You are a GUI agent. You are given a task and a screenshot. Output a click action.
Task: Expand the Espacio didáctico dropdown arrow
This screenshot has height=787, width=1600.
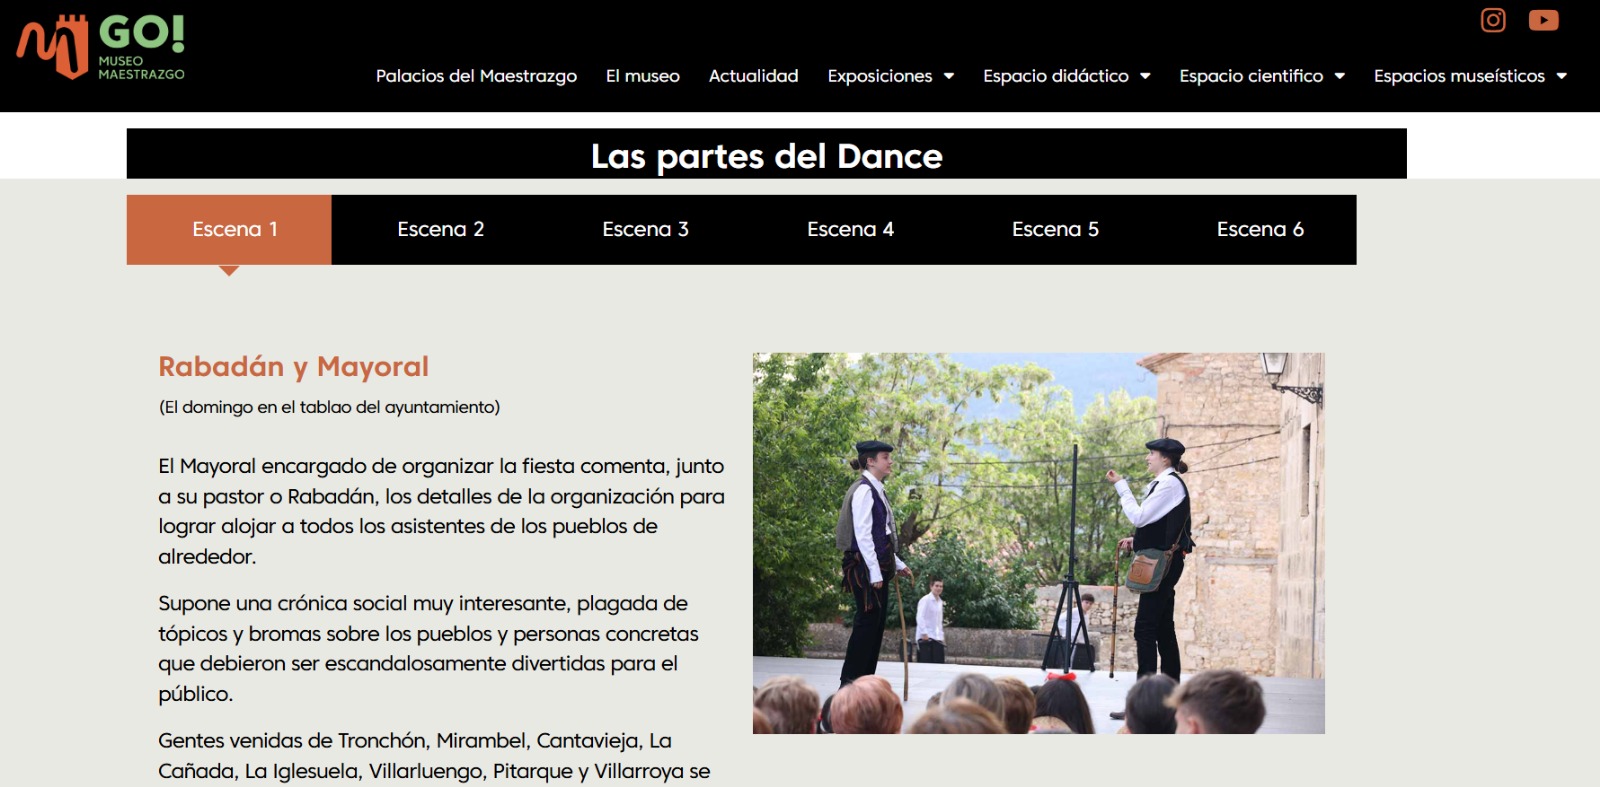coord(1145,76)
